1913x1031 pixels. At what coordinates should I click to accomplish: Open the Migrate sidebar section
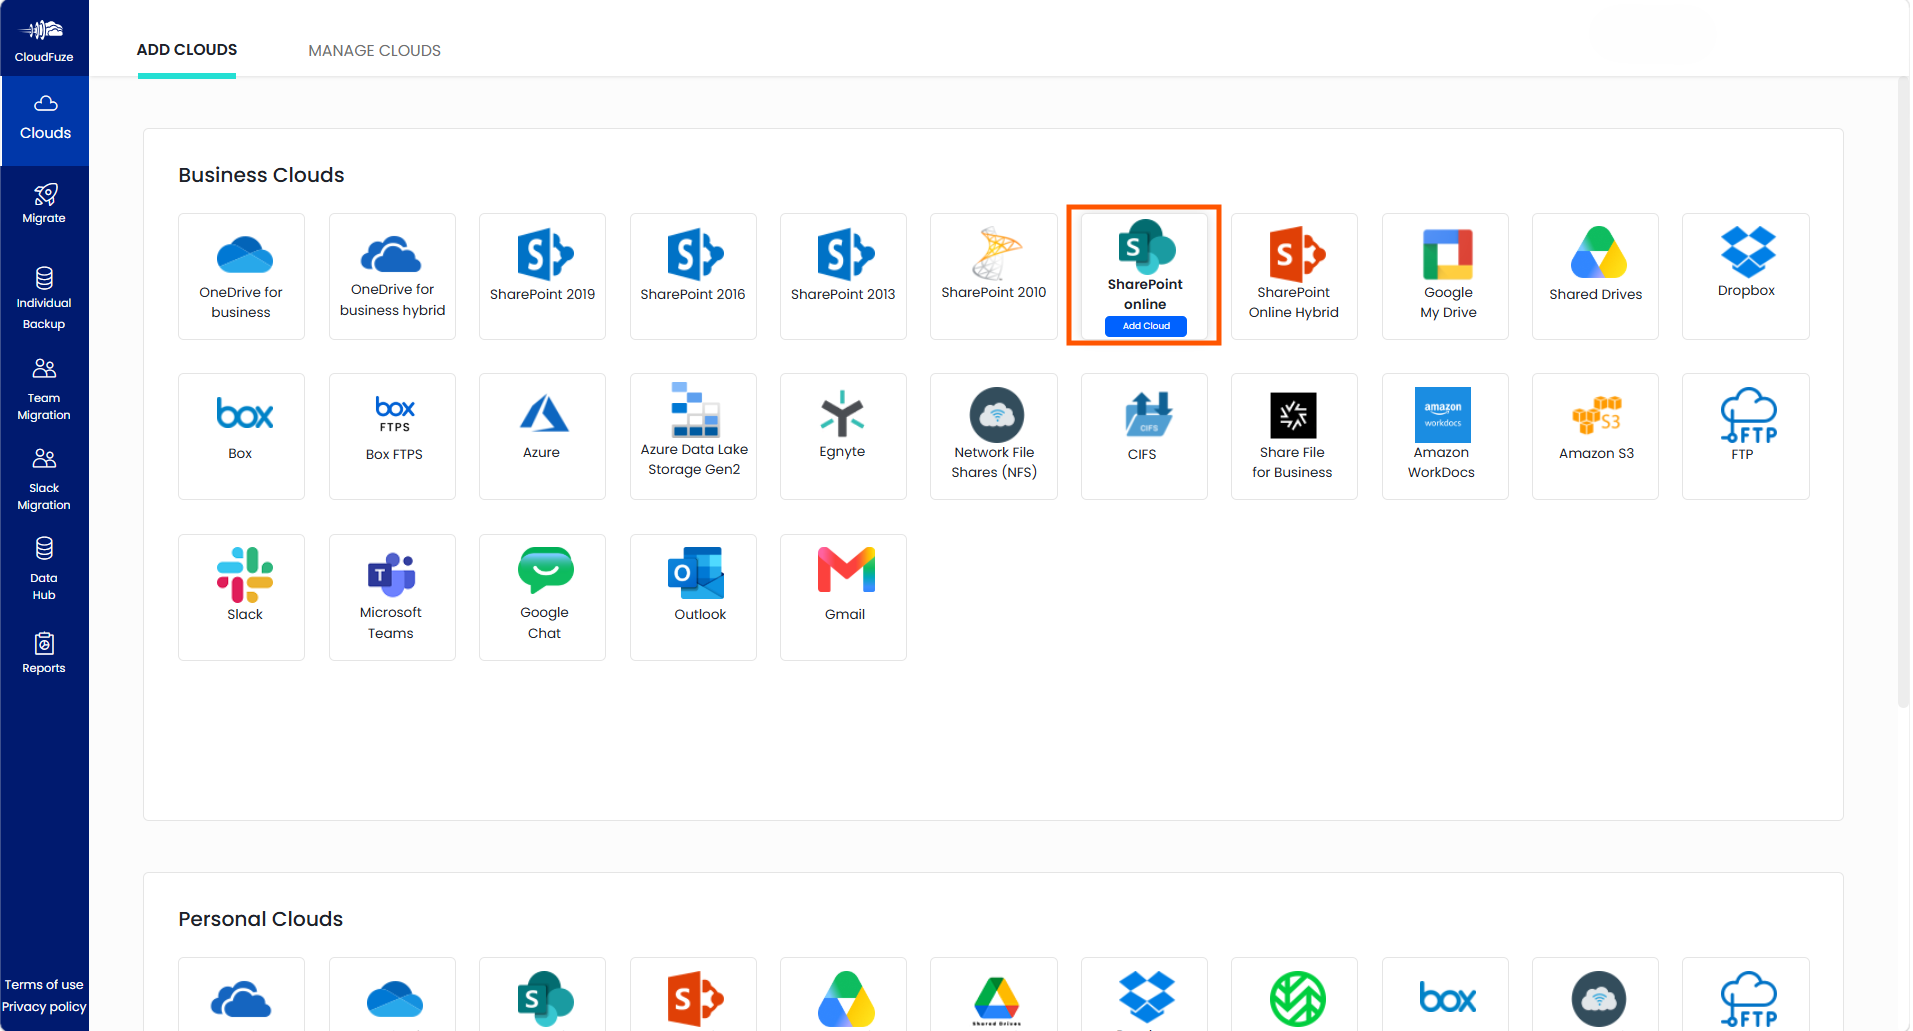click(x=44, y=204)
